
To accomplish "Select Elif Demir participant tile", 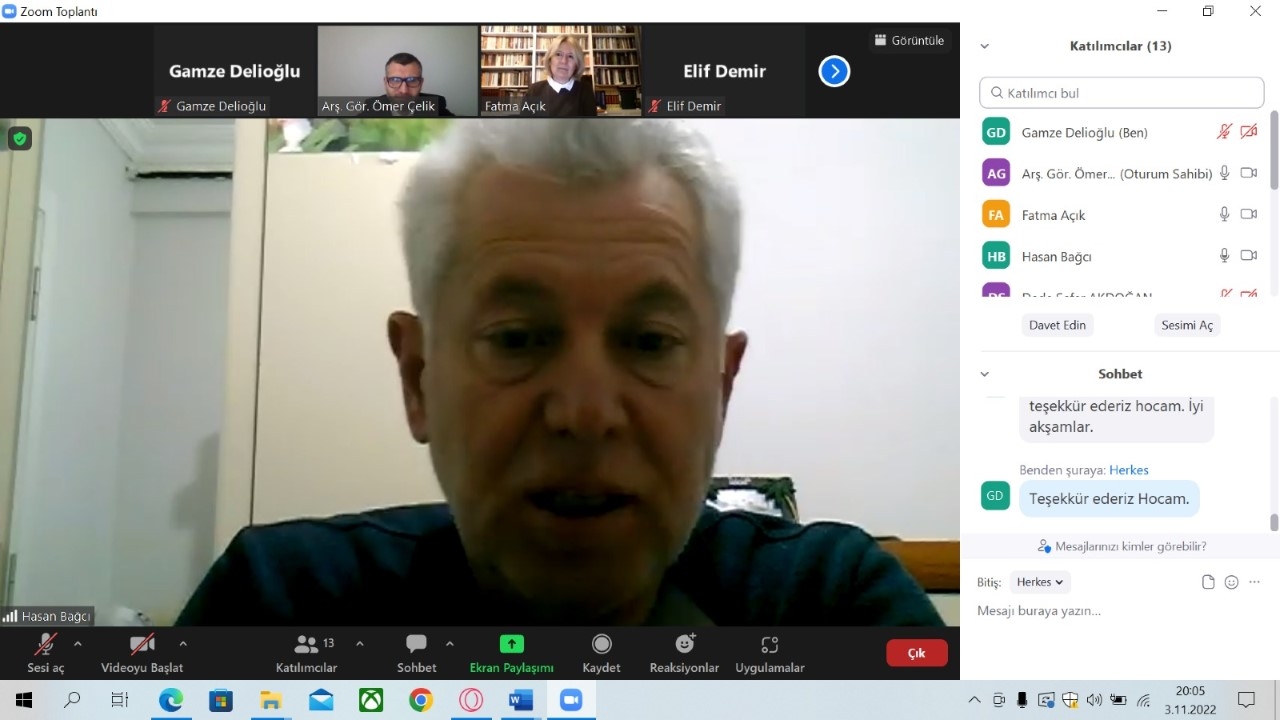I will click(724, 71).
